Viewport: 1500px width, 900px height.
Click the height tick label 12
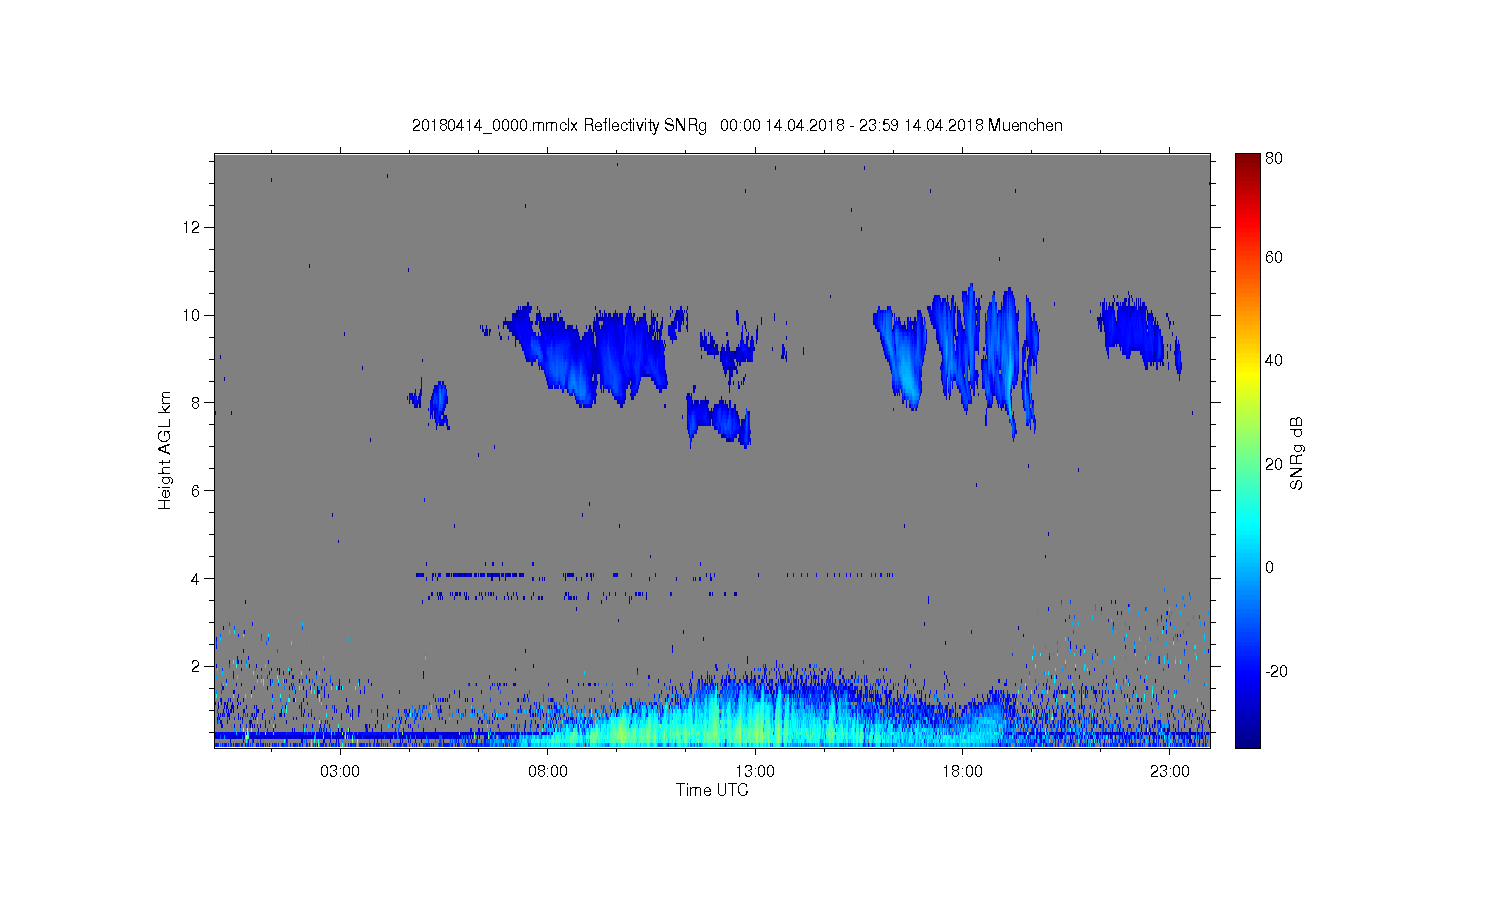pyautogui.click(x=192, y=227)
